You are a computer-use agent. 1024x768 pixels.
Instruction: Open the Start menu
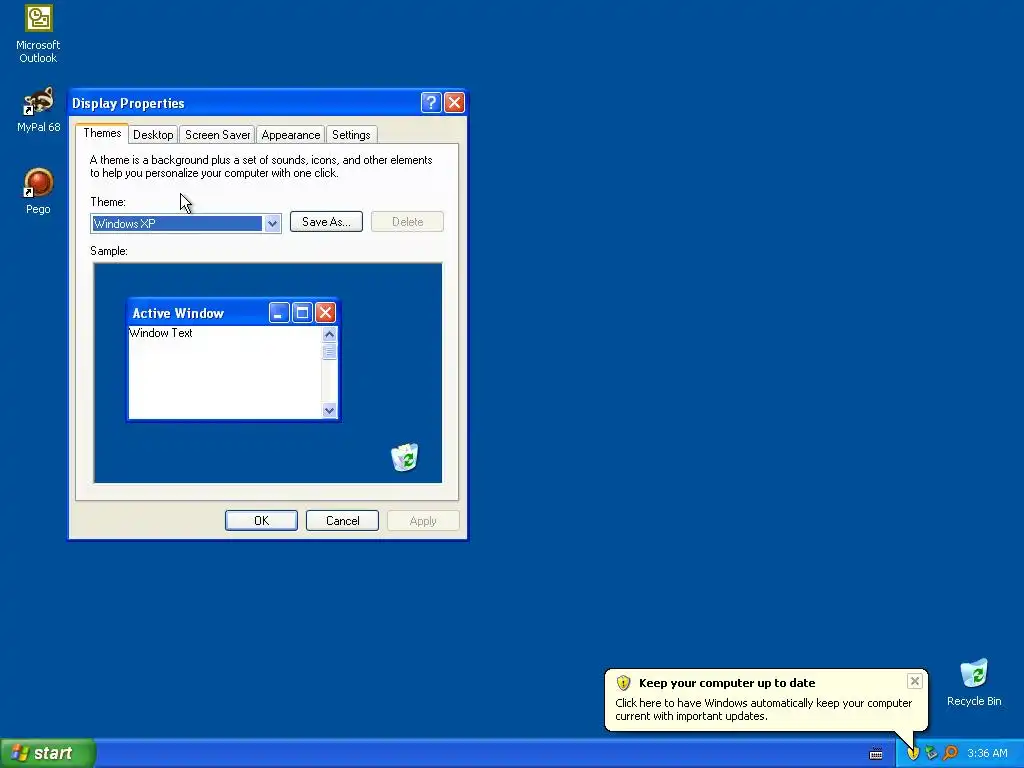(x=48, y=753)
